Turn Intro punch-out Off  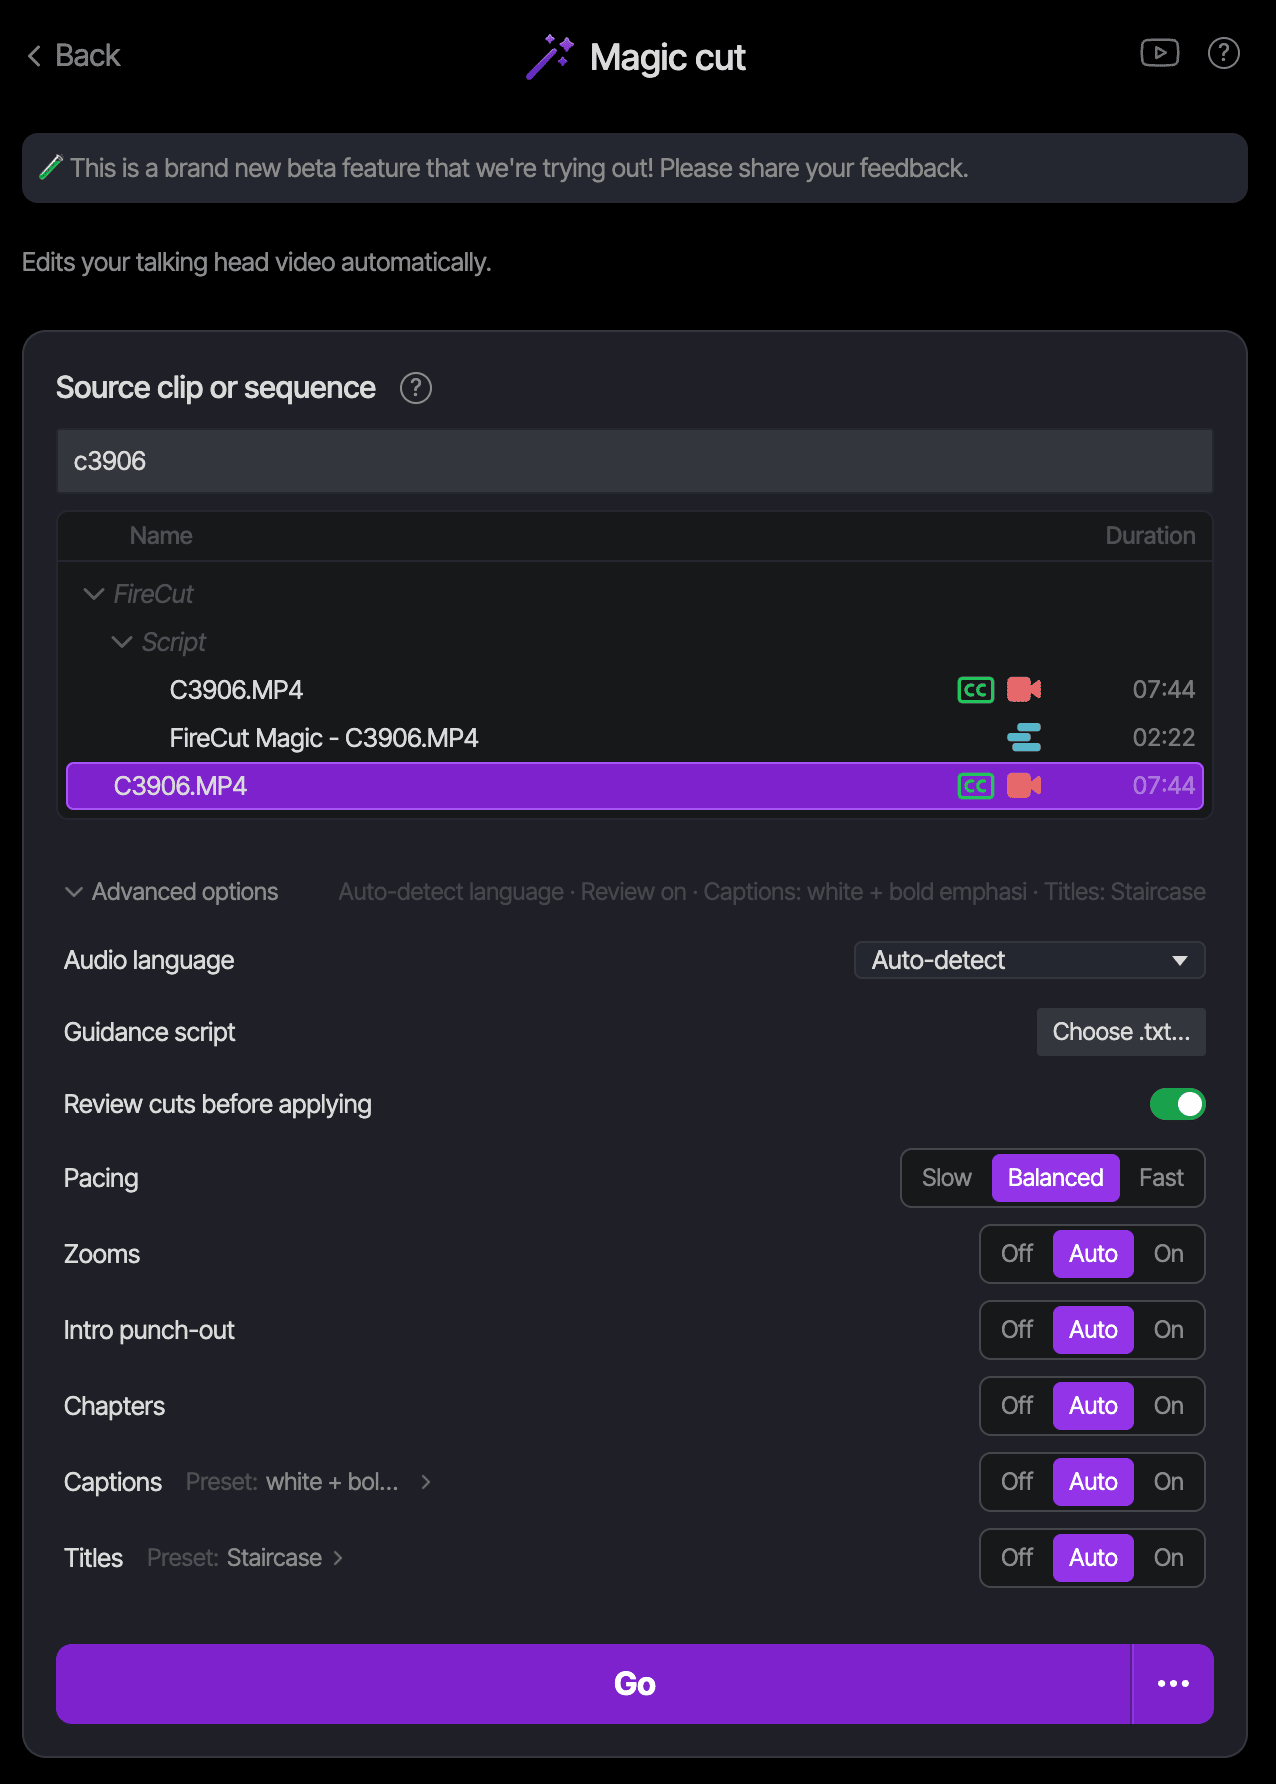coord(1017,1330)
